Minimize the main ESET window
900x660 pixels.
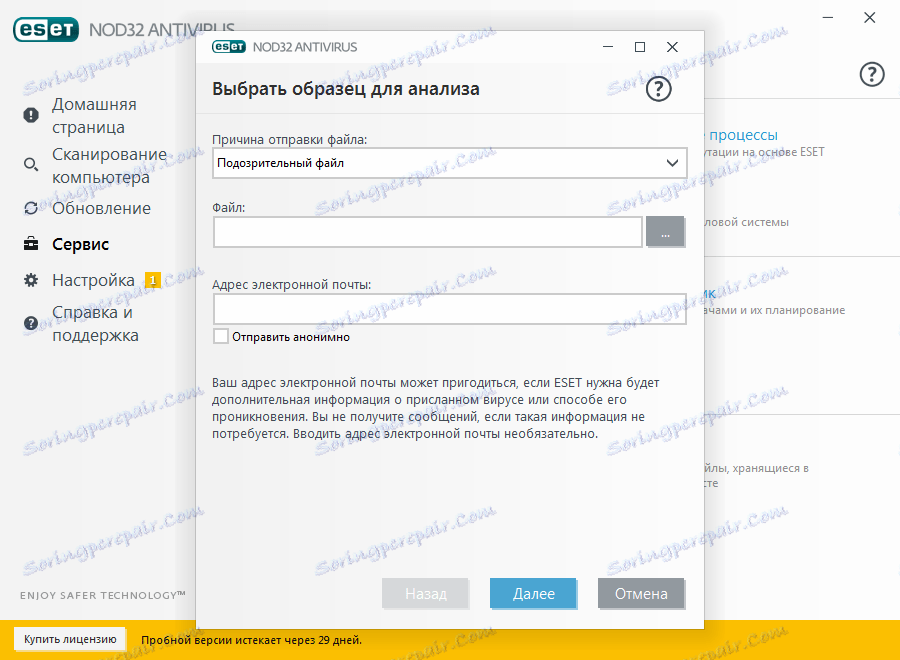[828, 18]
